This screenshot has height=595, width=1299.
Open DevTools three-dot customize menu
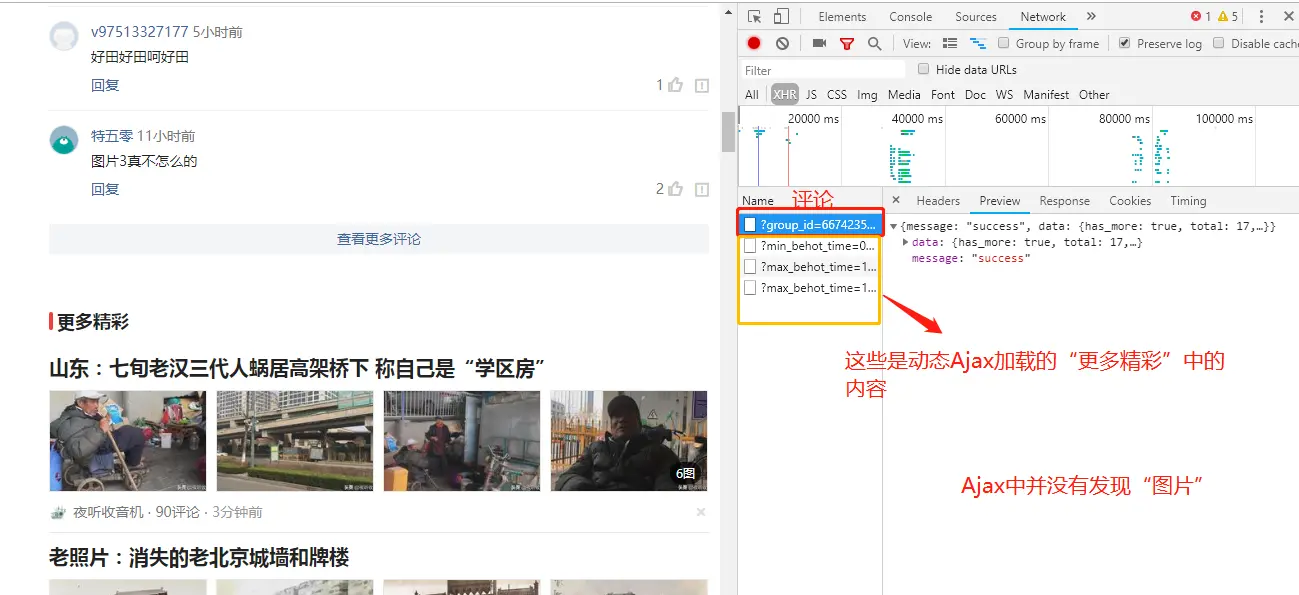[1261, 16]
